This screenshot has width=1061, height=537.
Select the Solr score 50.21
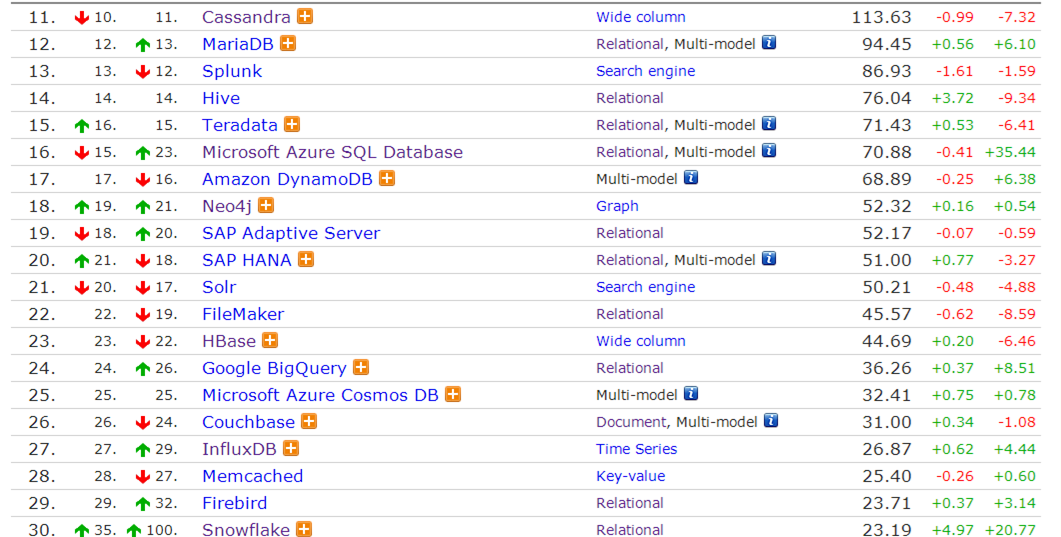pos(887,287)
